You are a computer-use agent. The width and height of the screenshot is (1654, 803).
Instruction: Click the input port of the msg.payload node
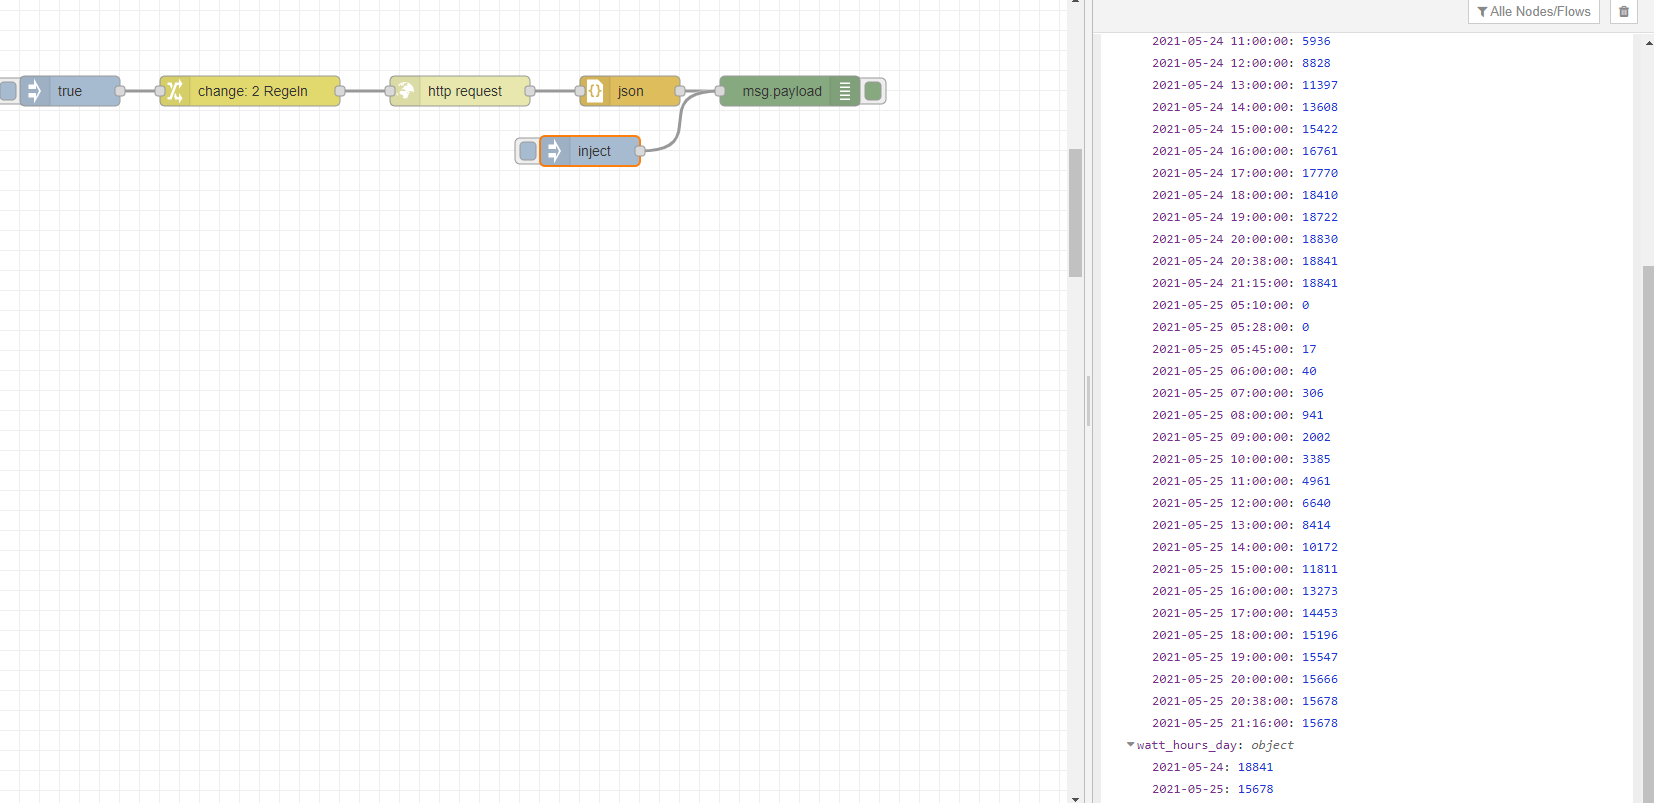[720, 91]
